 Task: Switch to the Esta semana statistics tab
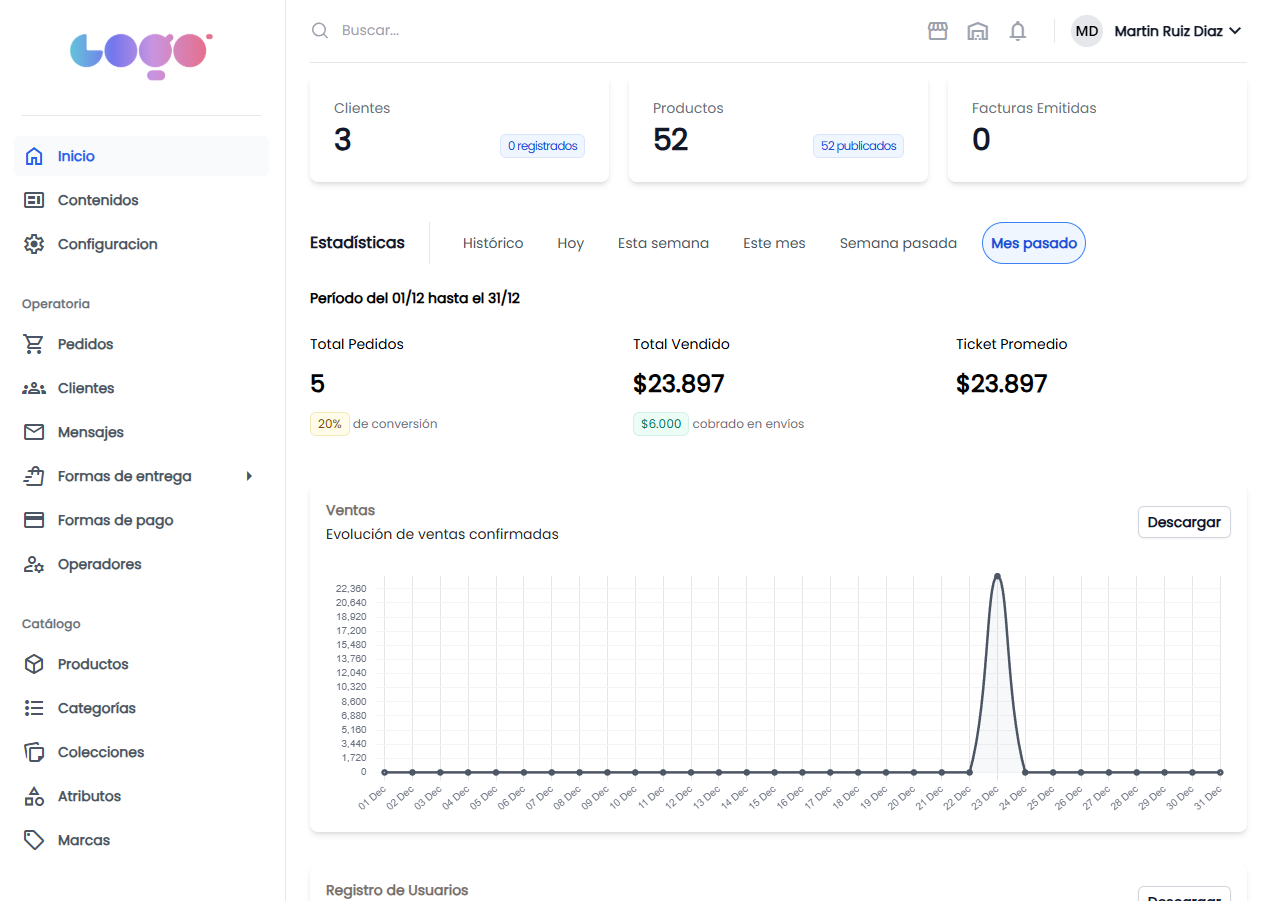pyautogui.click(x=663, y=242)
